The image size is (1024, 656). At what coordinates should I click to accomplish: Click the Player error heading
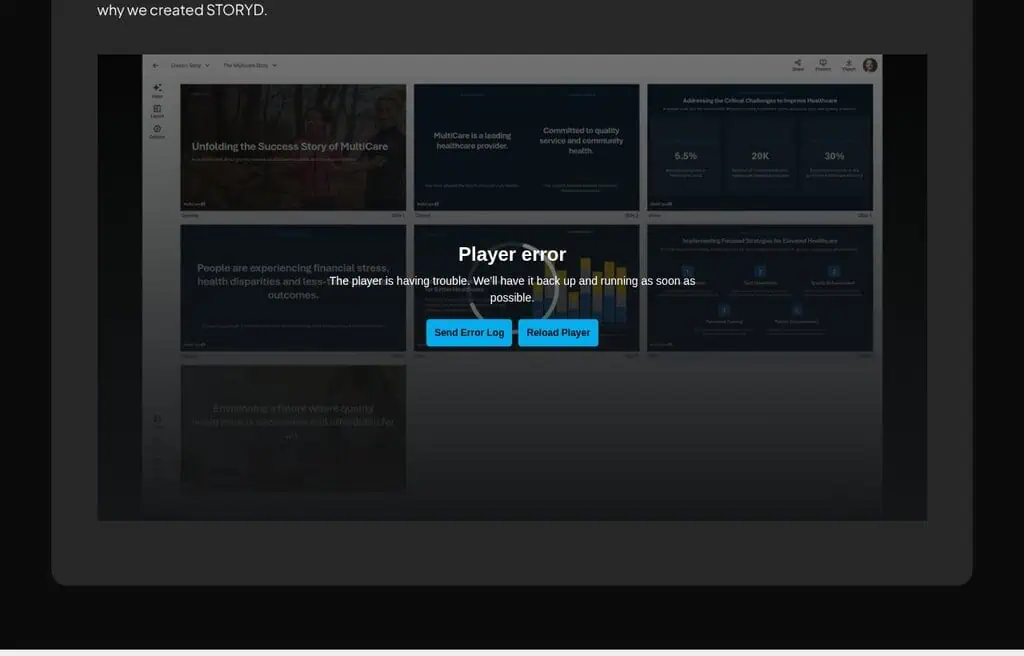click(x=512, y=254)
